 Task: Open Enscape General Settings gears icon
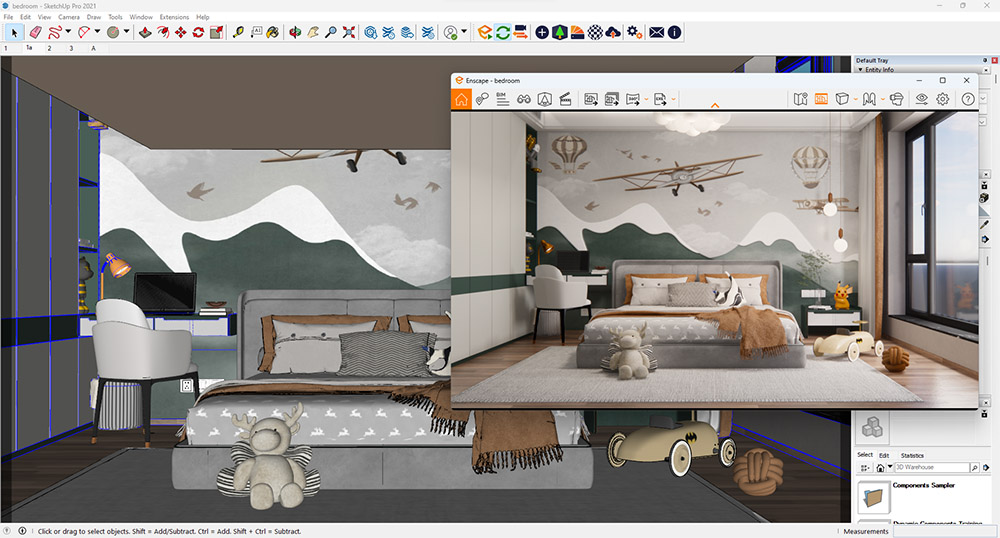(635, 32)
